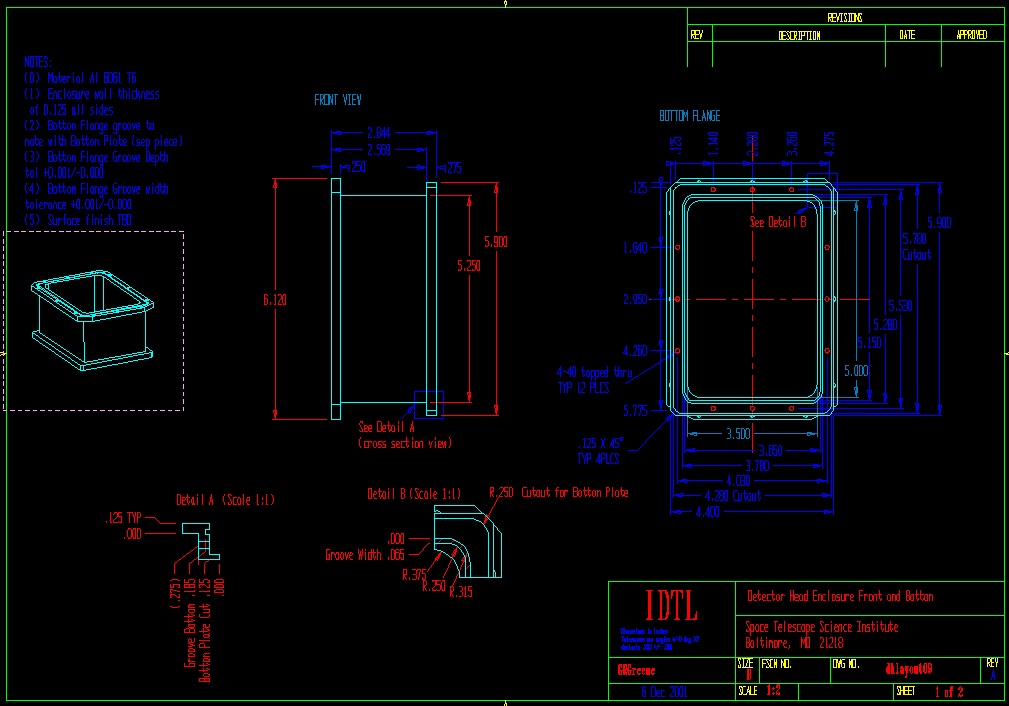This screenshot has height=706, width=1009.
Task: Select the Detail A (Scale 1:1) title
Action: (x=225, y=499)
